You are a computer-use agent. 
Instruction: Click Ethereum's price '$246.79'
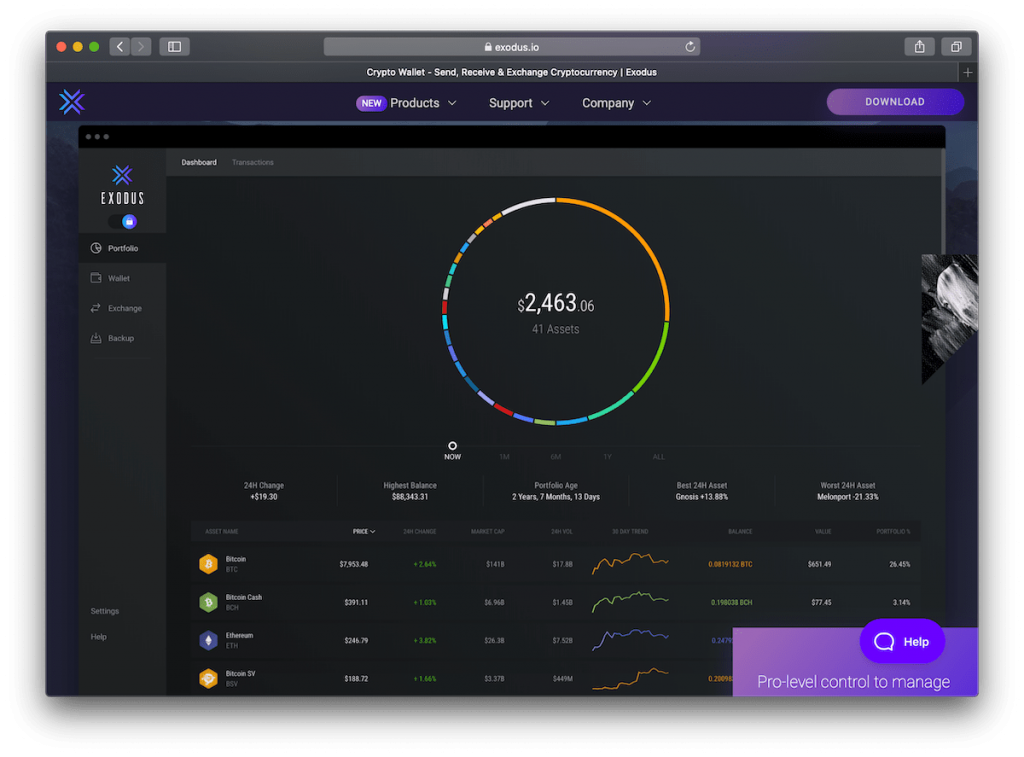click(x=357, y=641)
